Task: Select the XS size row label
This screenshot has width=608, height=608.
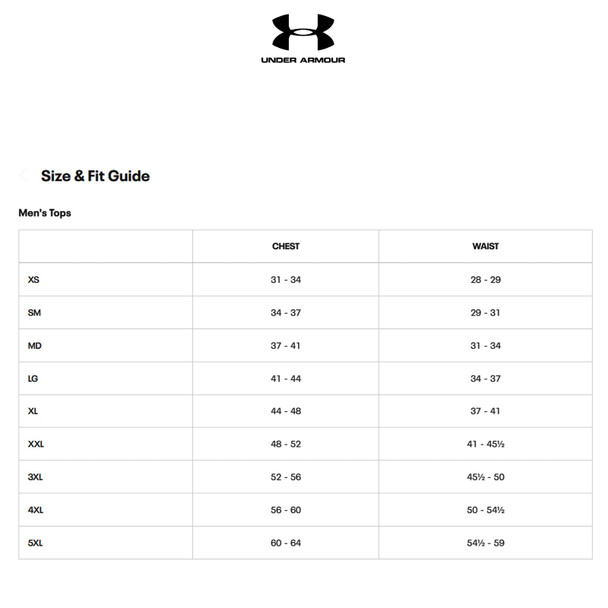Action: coord(33,280)
